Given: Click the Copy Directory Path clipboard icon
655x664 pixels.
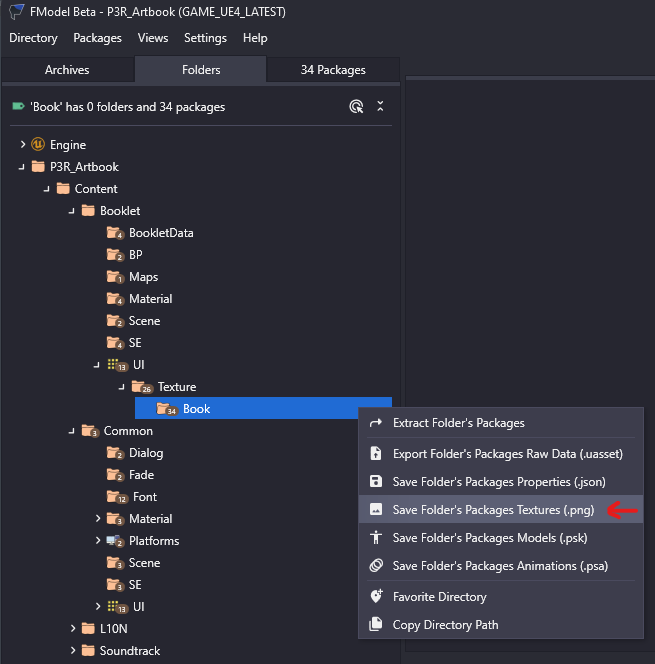Looking at the screenshot, I should (376, 625).
